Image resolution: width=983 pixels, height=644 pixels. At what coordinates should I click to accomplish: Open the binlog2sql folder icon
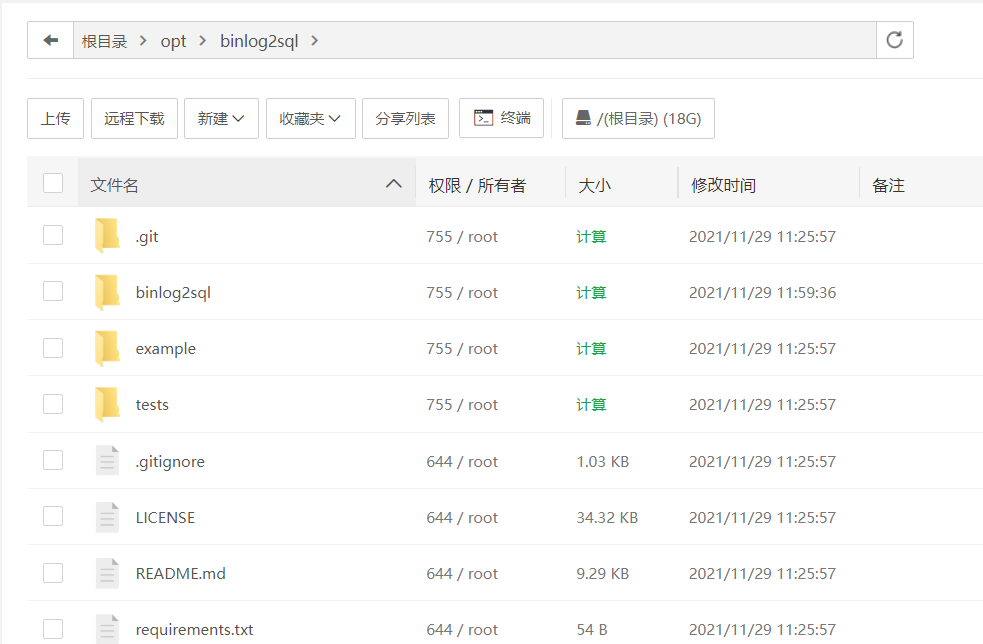pyautogui.click(x=107, y=292)
